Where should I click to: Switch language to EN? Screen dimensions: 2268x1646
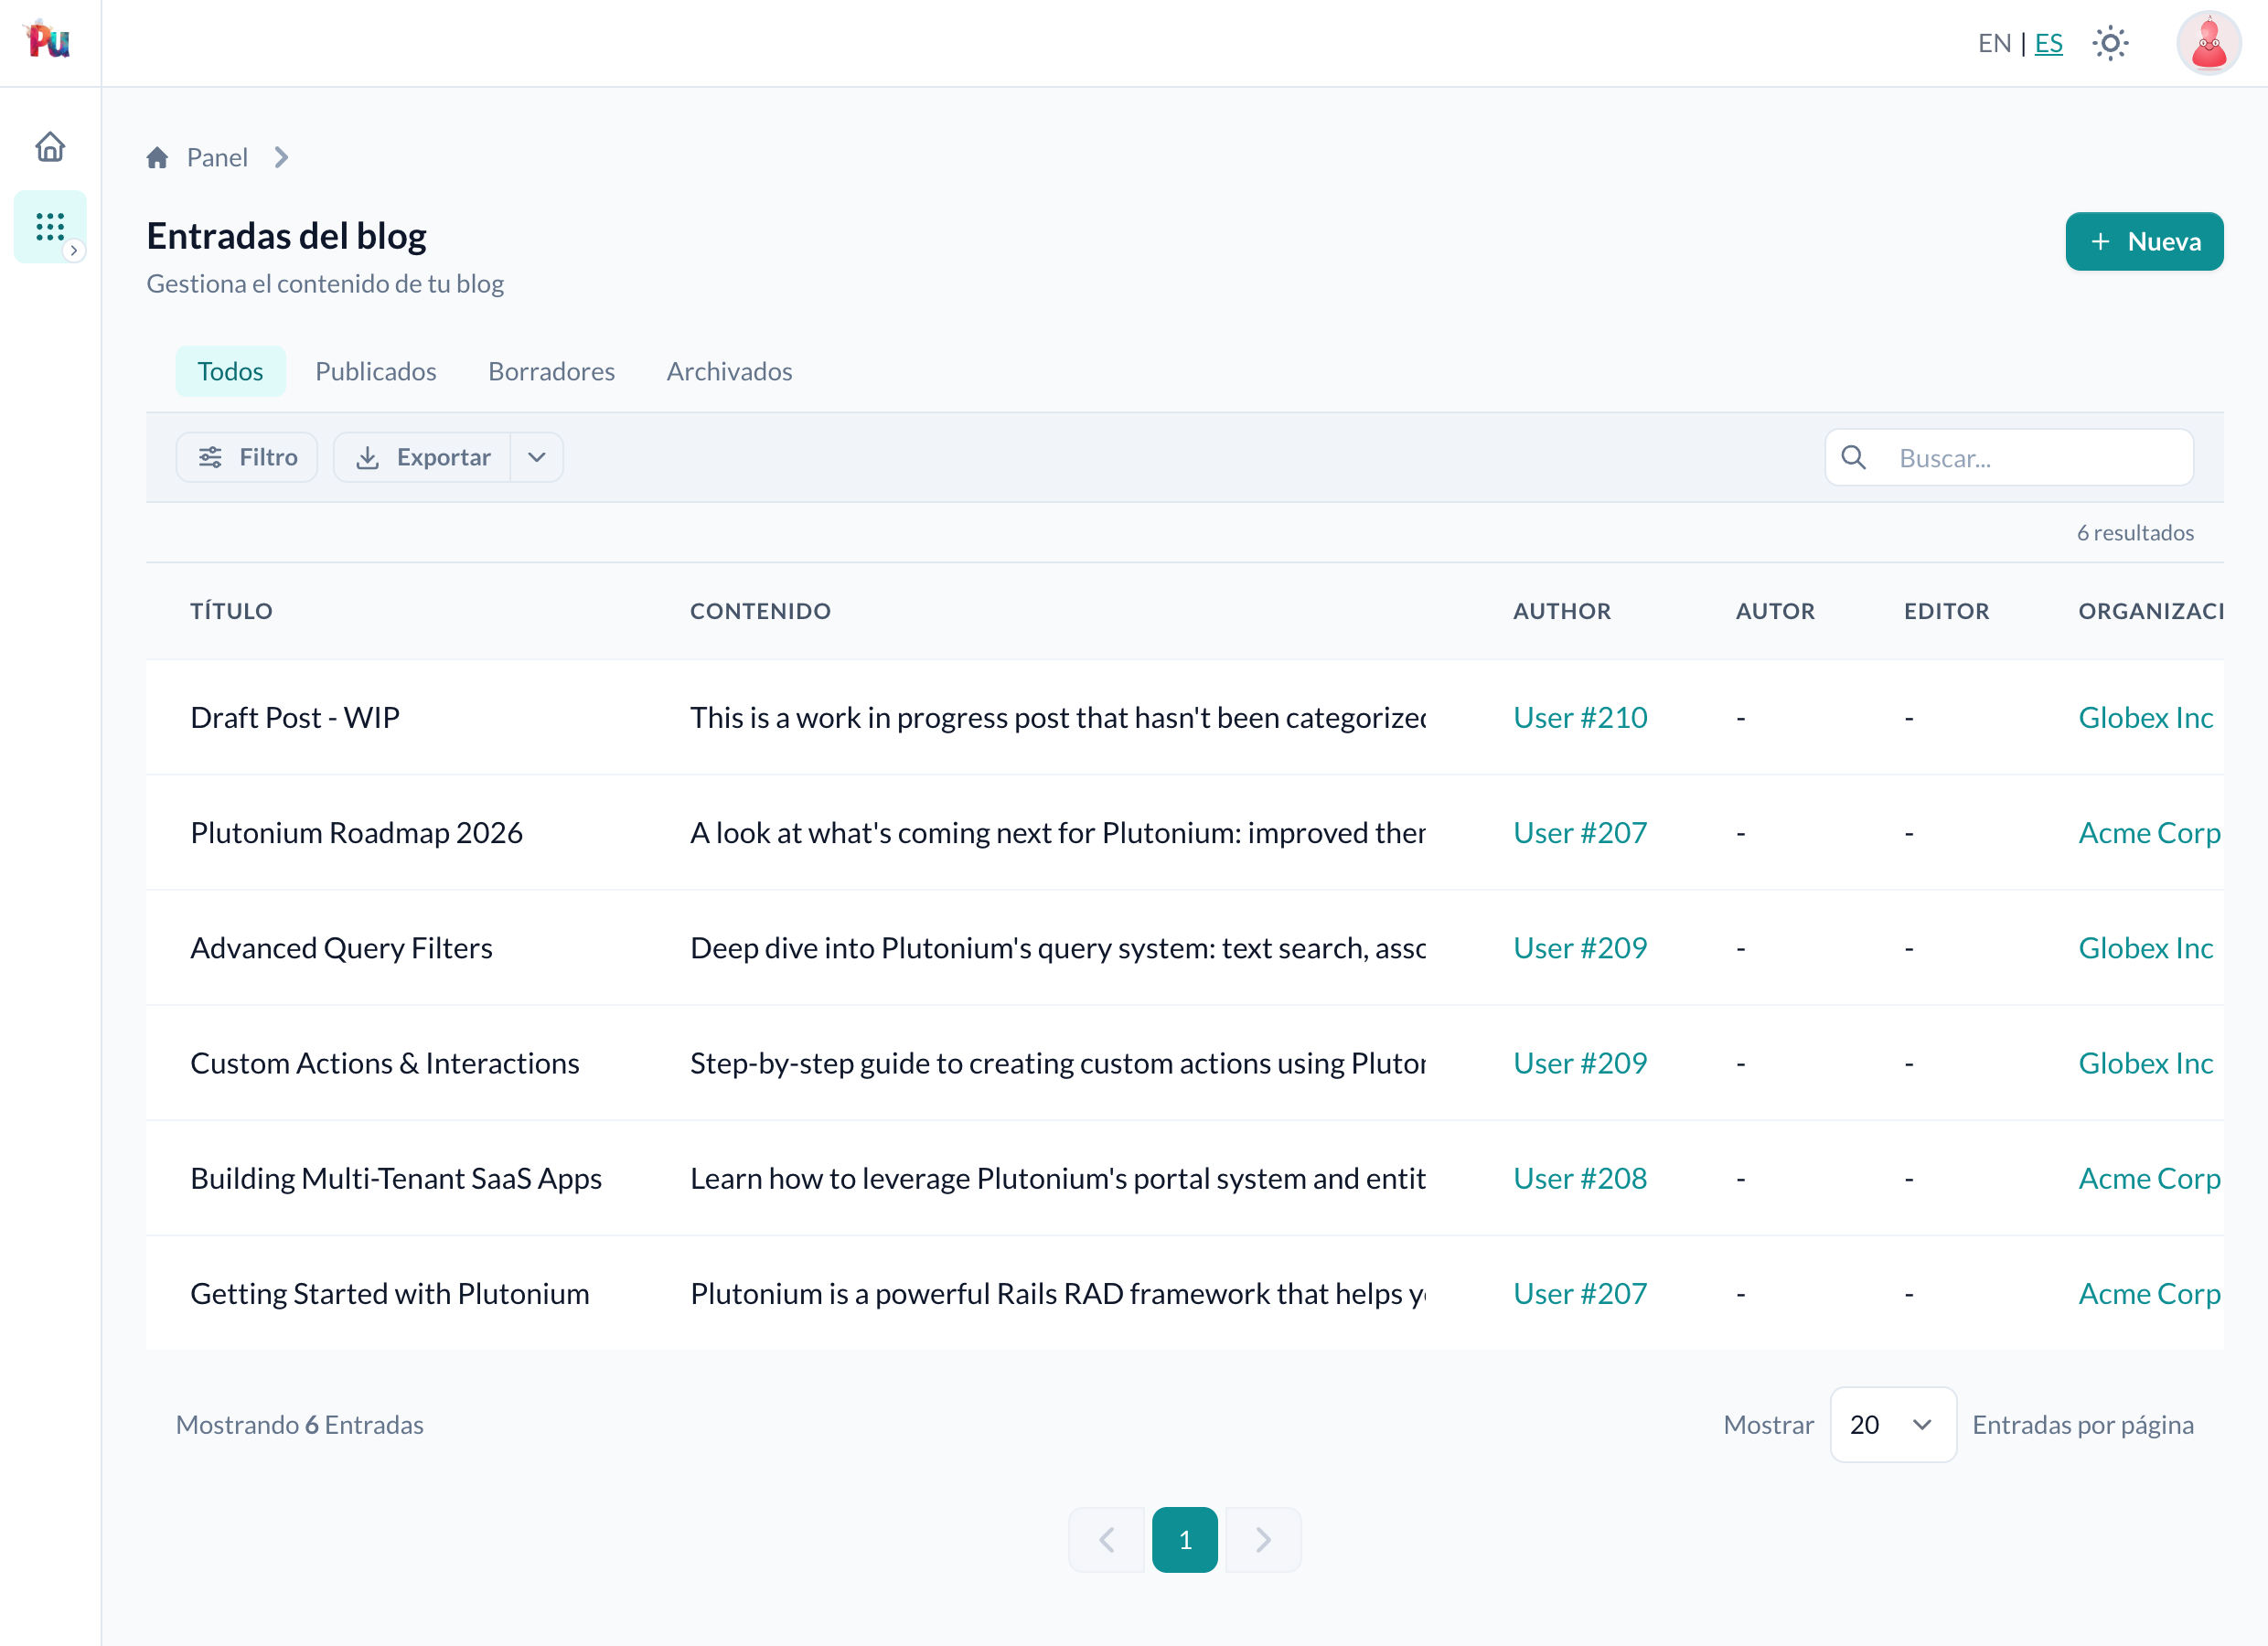tap(1994, 43)
